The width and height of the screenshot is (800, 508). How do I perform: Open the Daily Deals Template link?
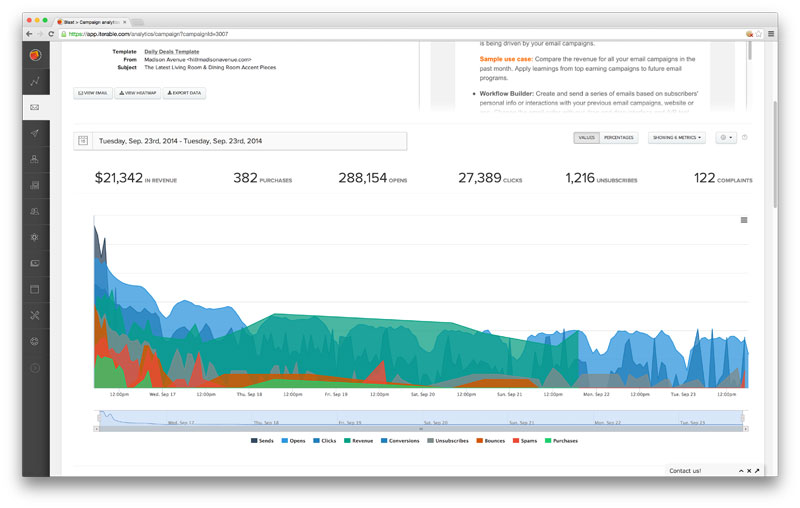click(172, 51)
